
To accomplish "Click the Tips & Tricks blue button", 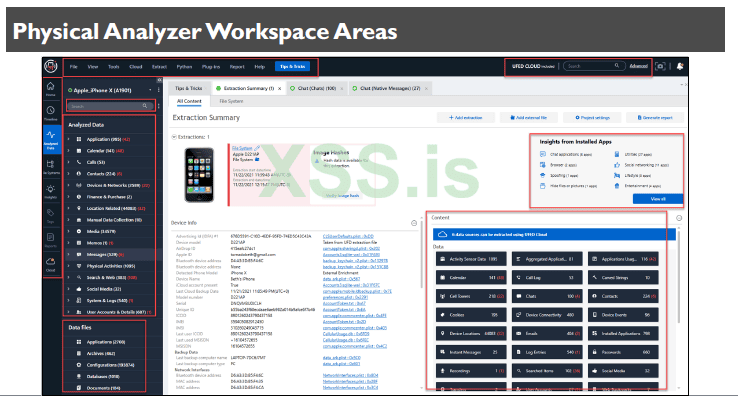I will pos(292,66).
